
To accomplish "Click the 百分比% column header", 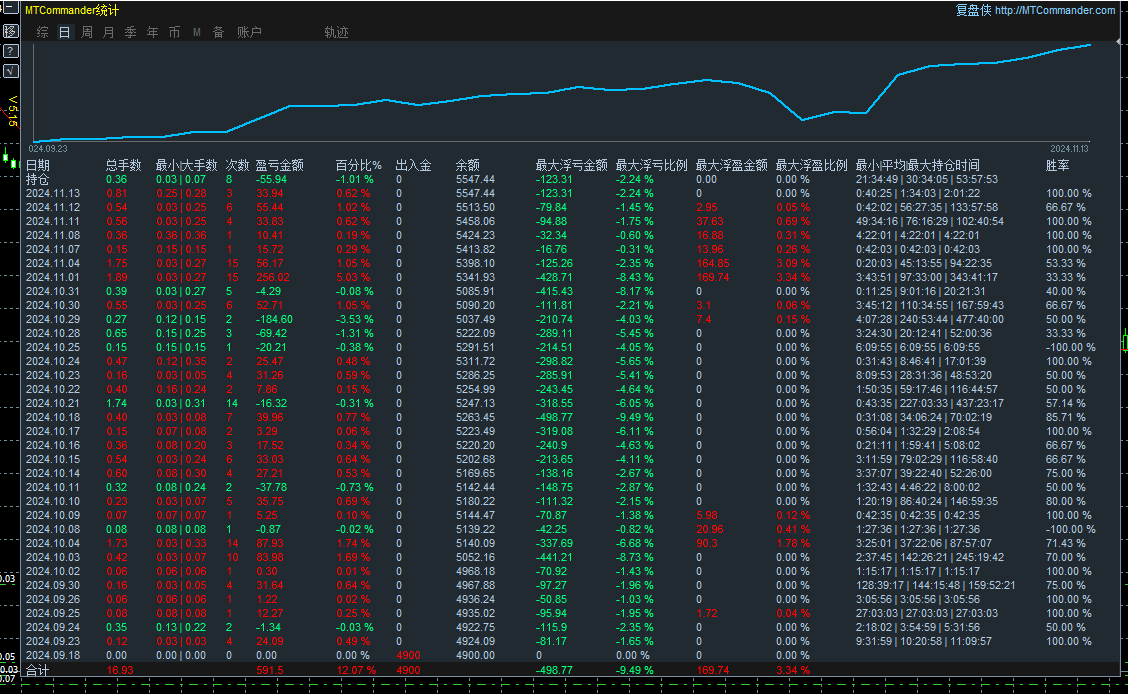I will [358, 165].
